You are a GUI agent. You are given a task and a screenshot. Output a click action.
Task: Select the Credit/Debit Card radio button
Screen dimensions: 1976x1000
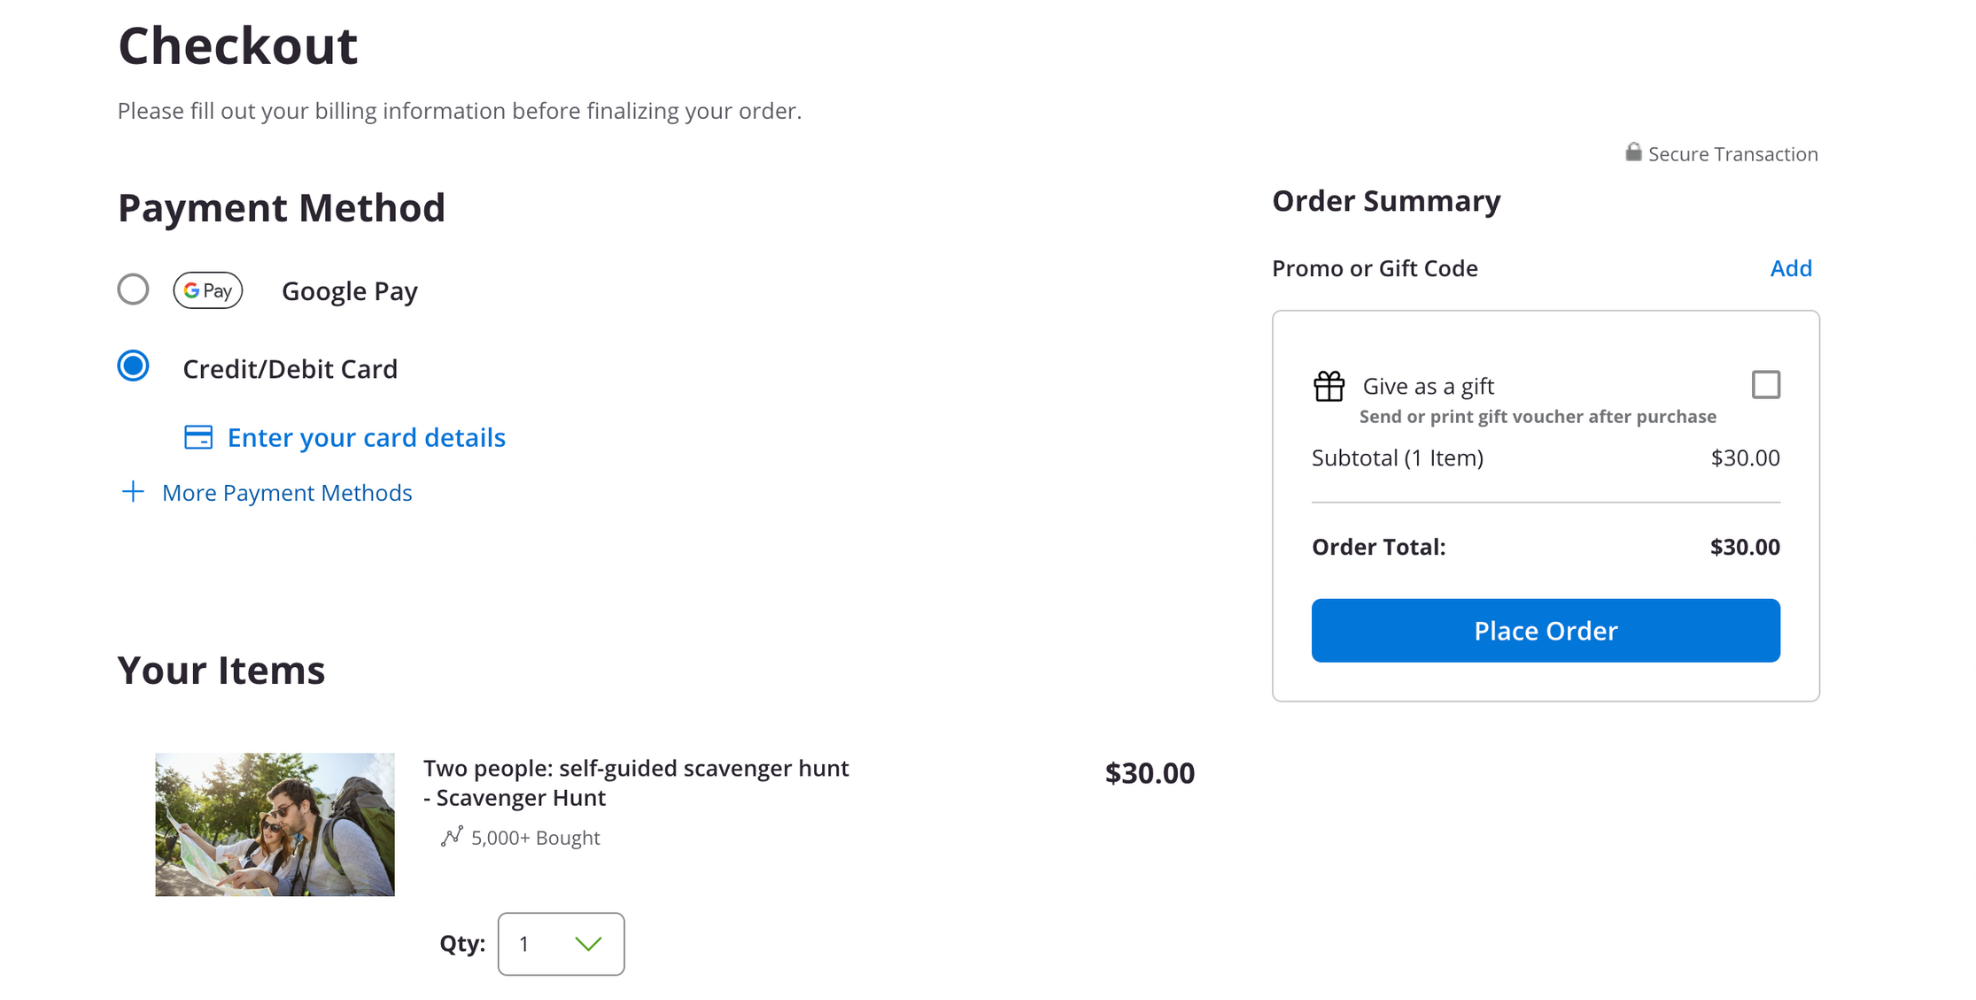point(133,366)
